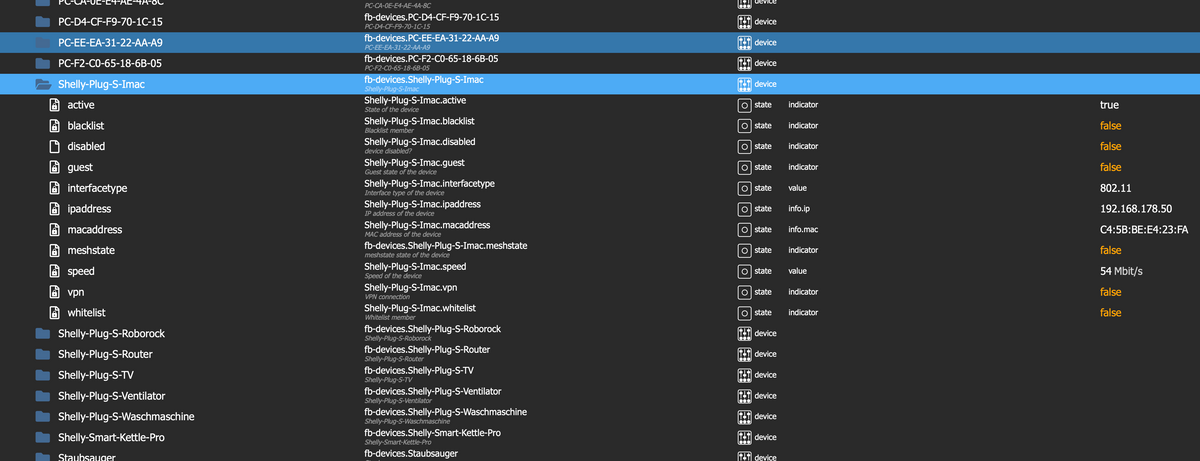Click device type icon in Shelly-Plug-S-Imac row
1200x461 pixels.
[743, 84]
